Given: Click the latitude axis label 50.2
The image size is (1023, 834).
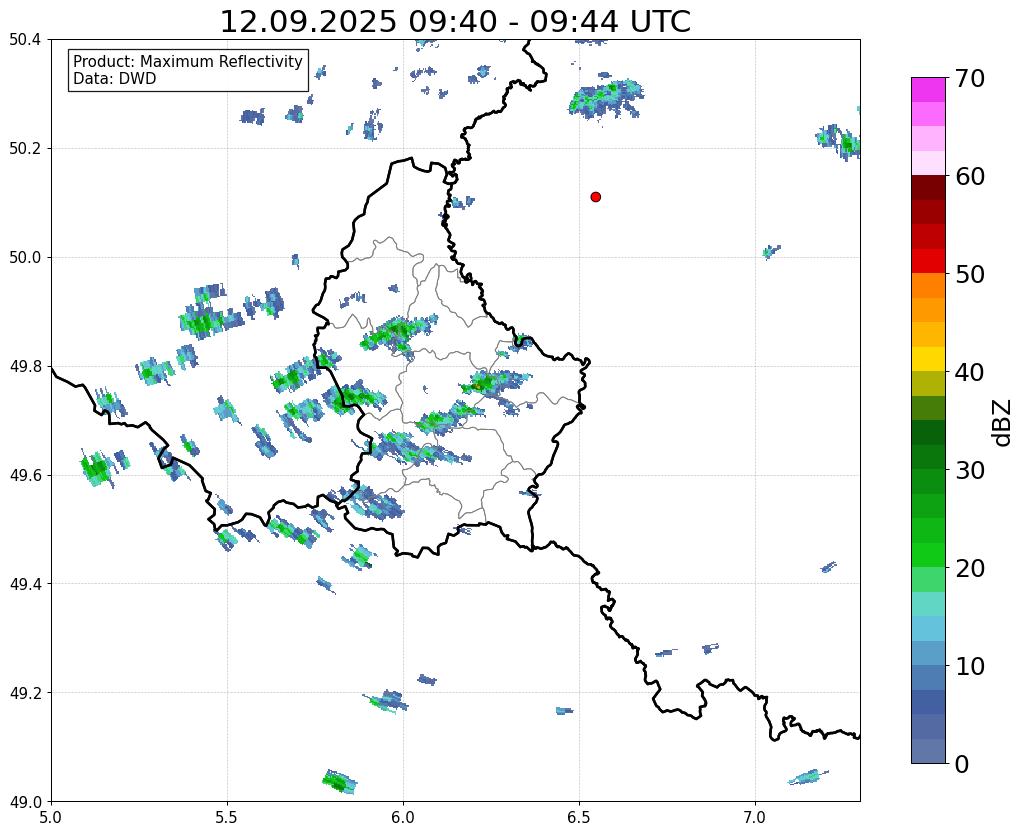Looking at the screenshot, I should point(26,149).
